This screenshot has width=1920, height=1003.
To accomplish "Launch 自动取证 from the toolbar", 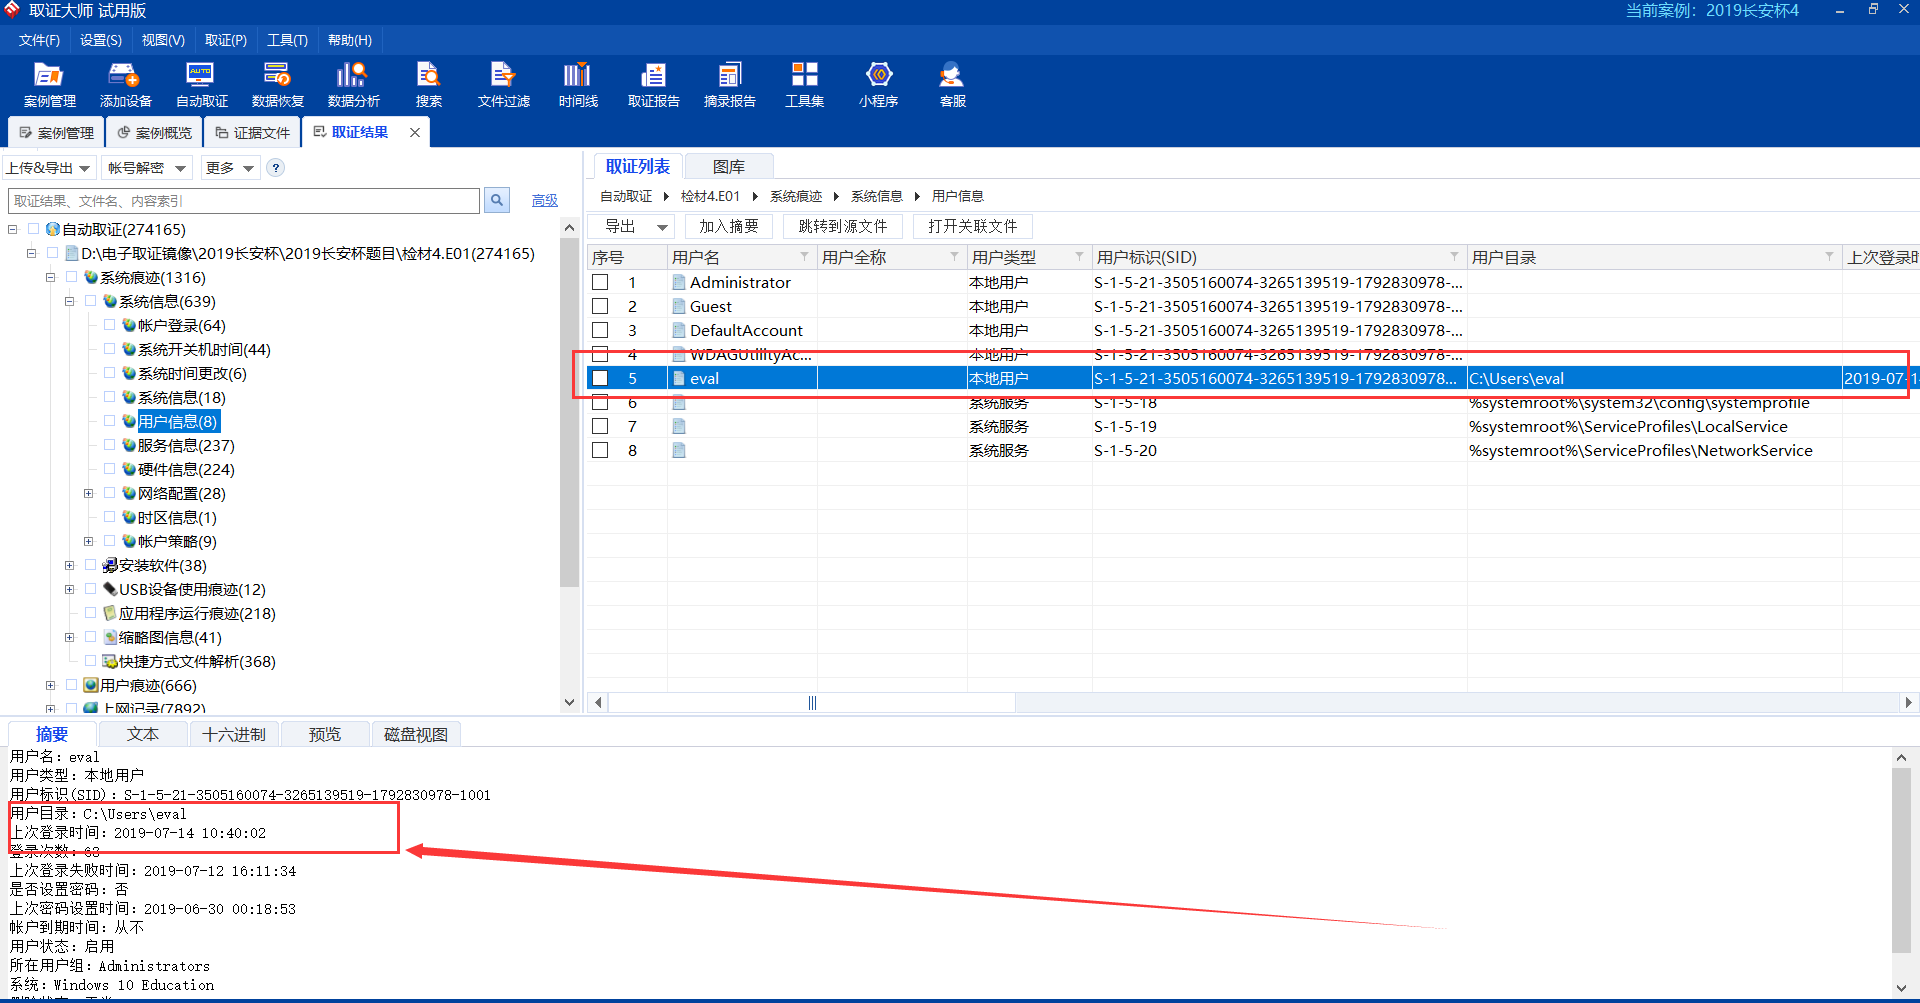I will pos(201,85).
